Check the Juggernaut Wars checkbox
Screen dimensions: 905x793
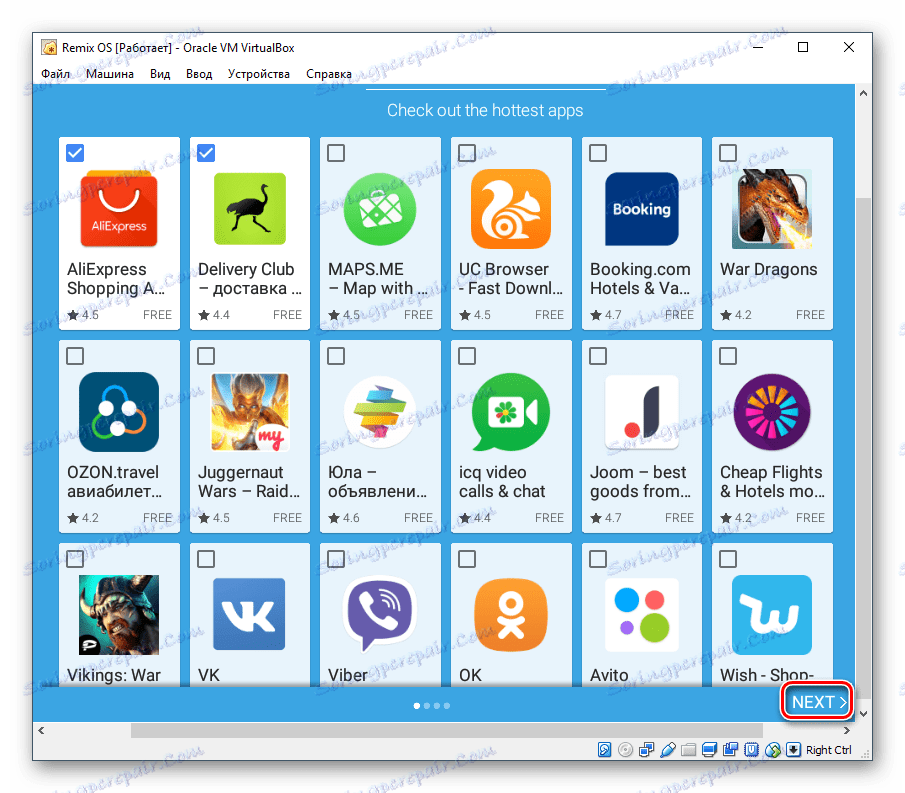(x=206, y=356)
